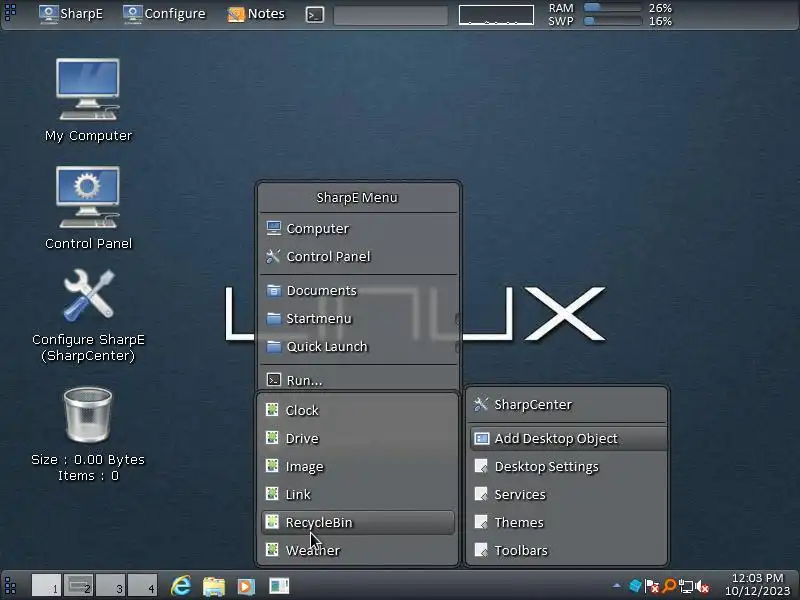Select Run... in SharpE Menu
The width and height of the screenshot is (800, 600).
click(x=359, y=380)
